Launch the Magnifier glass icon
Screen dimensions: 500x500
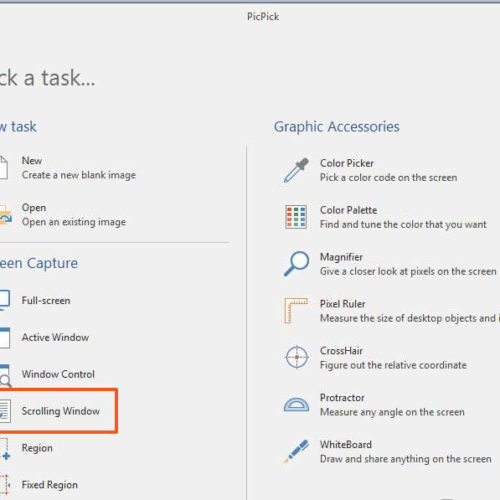pyautogui.click(x=296, y=264)
